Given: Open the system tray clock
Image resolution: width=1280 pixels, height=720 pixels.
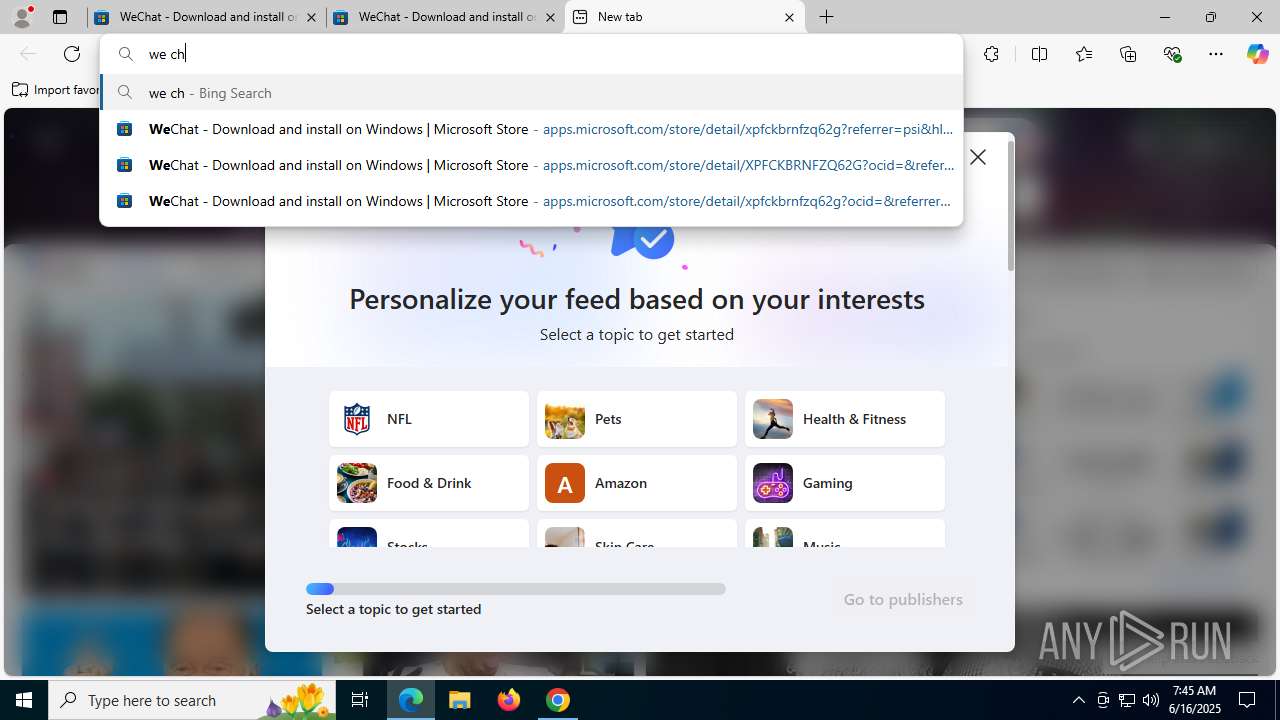Looking at the screenshot, I should coord(1196,700).
